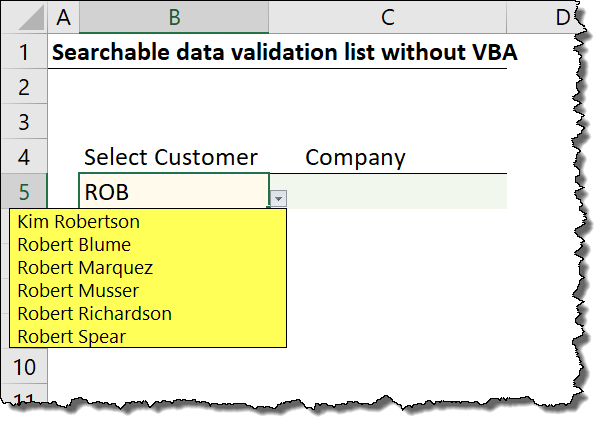Select row 4 header
This screenshot has width=604, height=428.
click(25, 157)
